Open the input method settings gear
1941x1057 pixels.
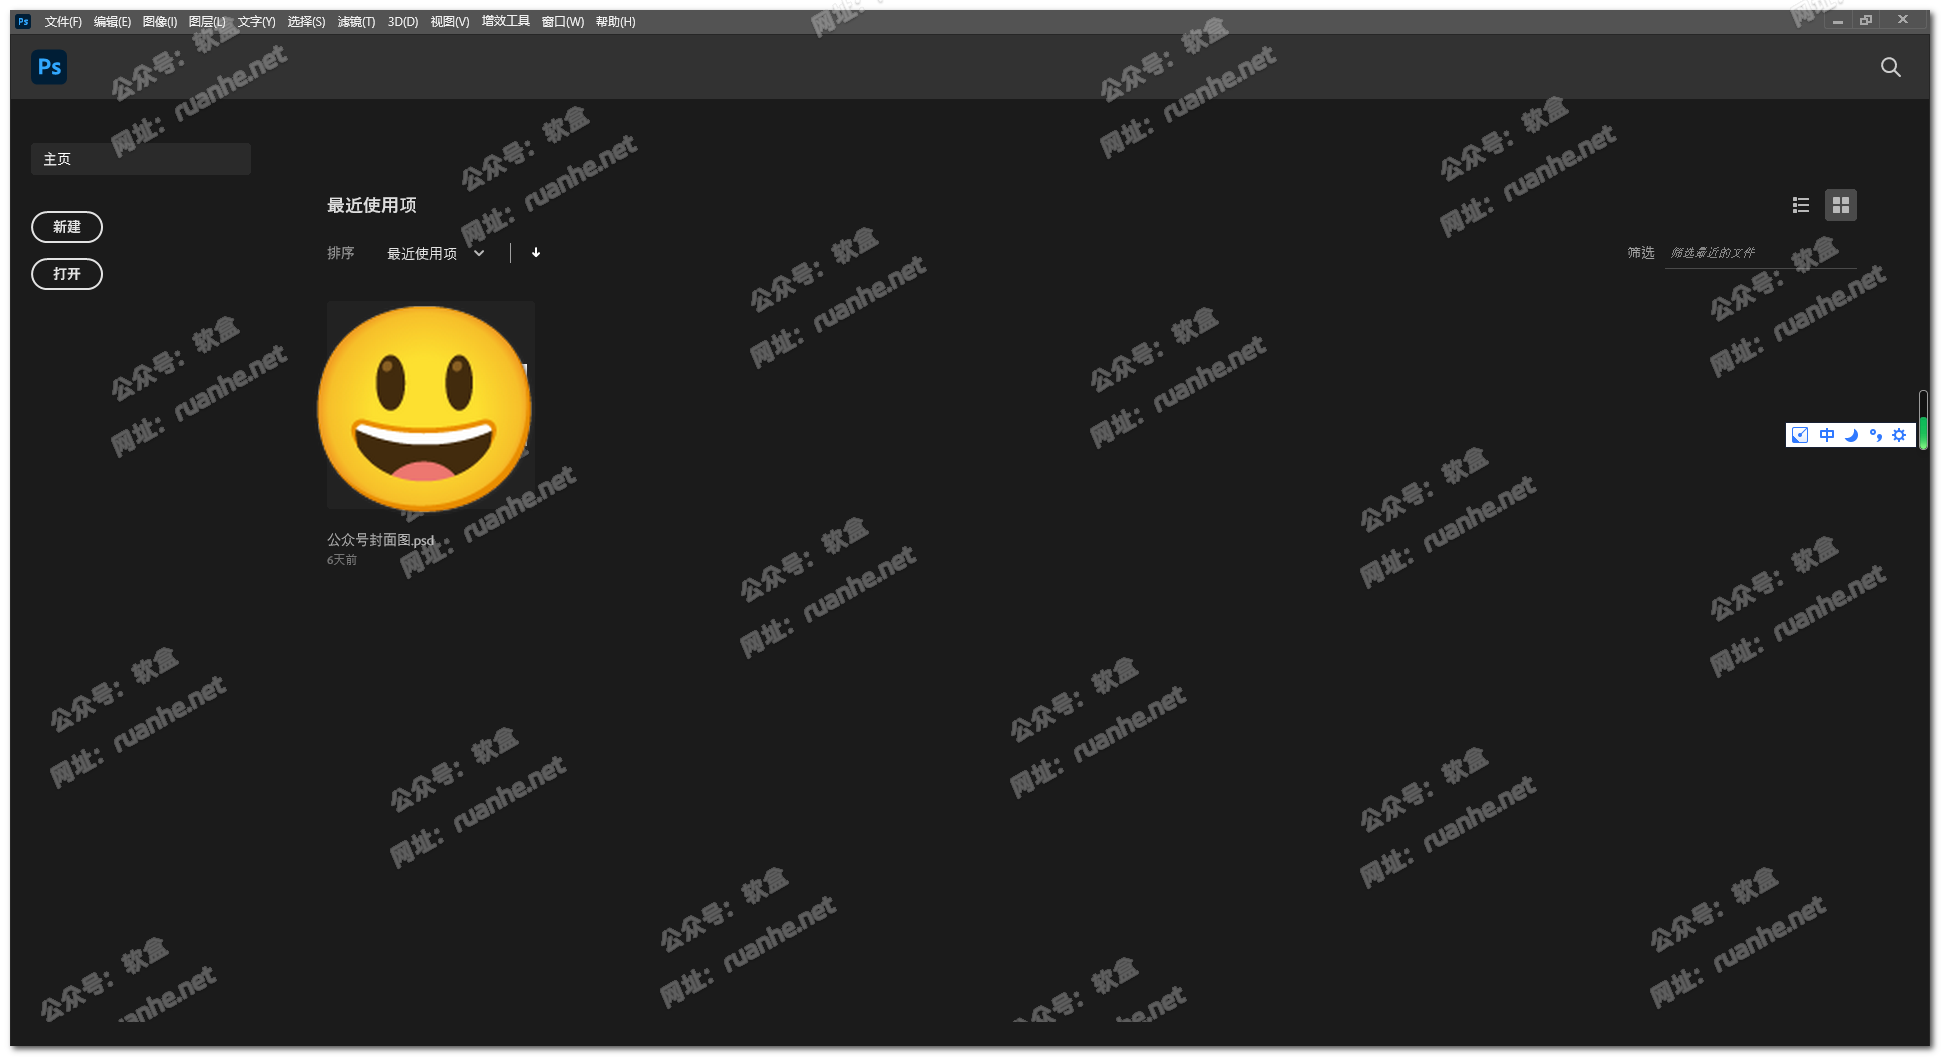click(1899, 435)
